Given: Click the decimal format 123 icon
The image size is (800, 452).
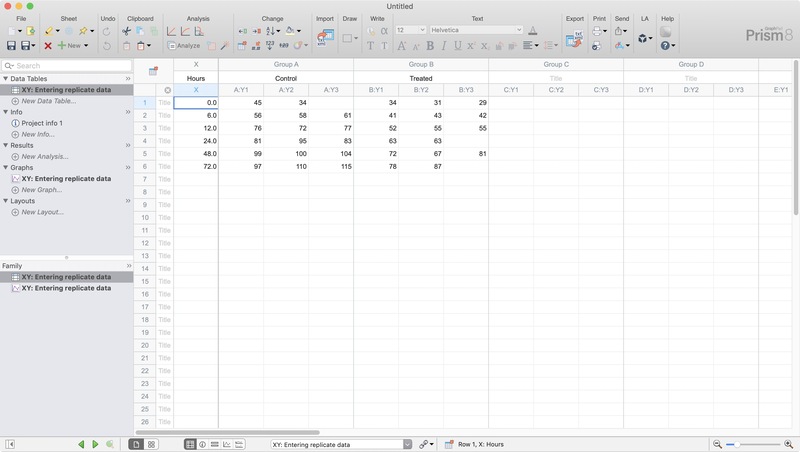Looking at the screenshot, I should coord(270,46).
